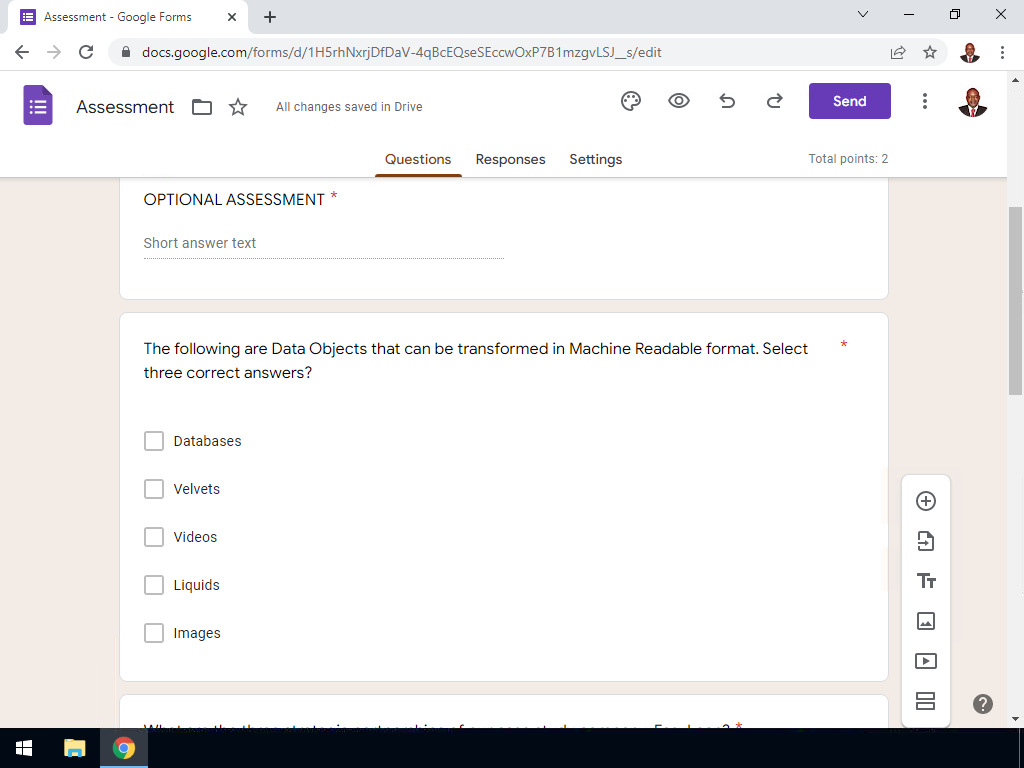Bookmark this tab with star icon
Screen dimensions: 1024x768
pyautogui.click(x=930, y=52)
